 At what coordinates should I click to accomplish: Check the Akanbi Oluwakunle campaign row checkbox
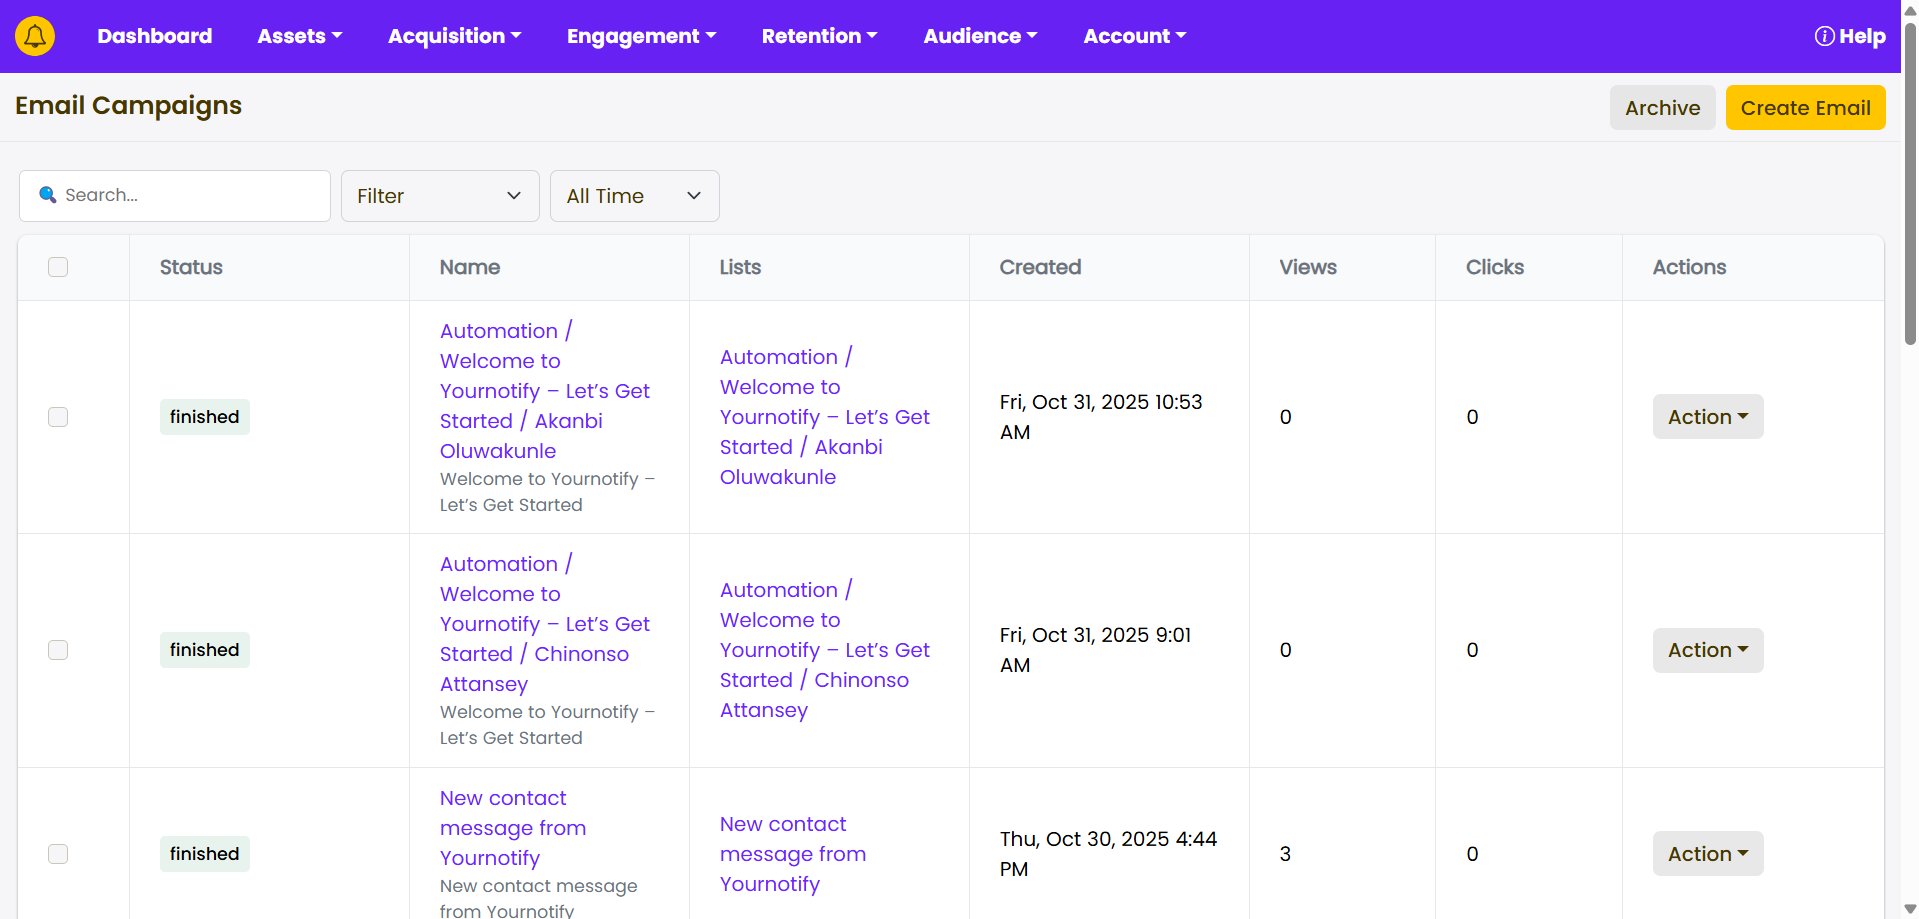[x=58, y=417]
